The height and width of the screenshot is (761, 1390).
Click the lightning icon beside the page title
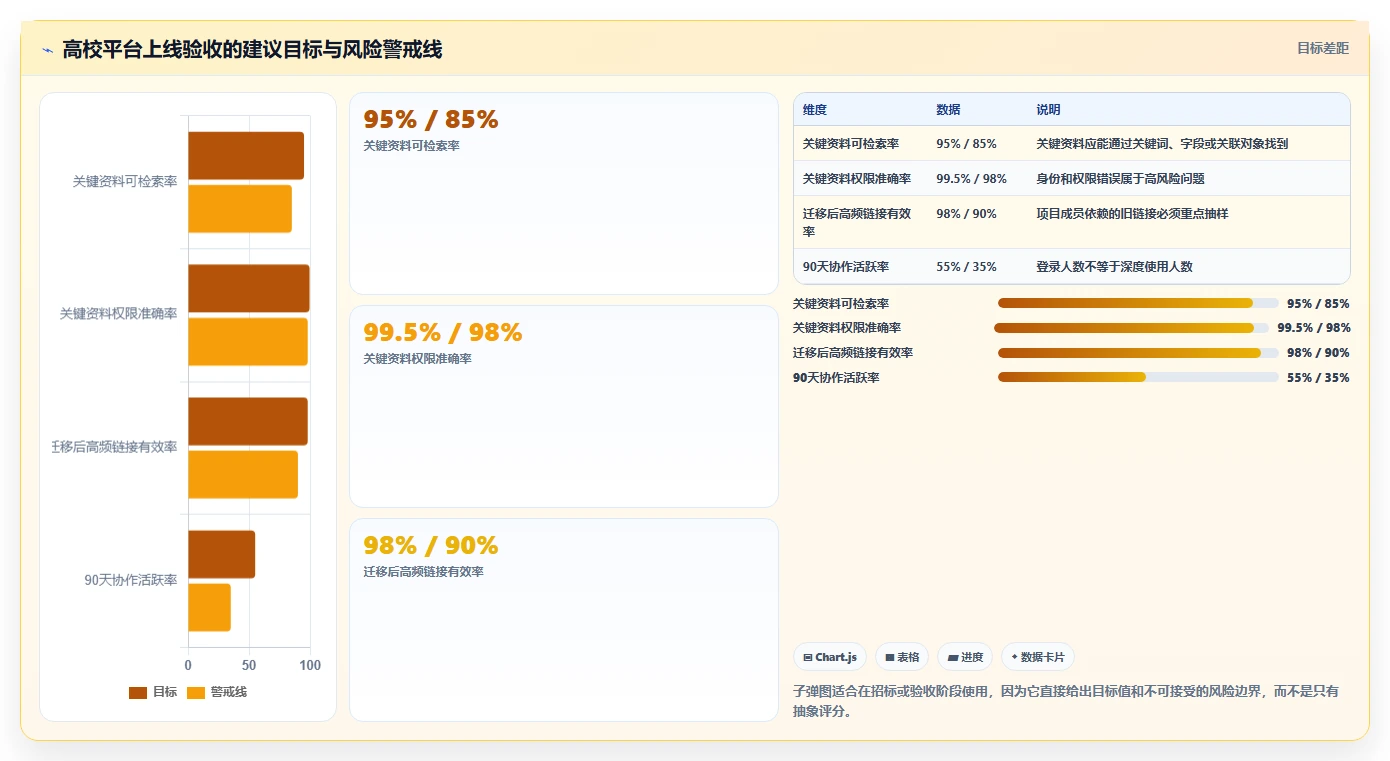pyautogui.click(x=48, y=50)
